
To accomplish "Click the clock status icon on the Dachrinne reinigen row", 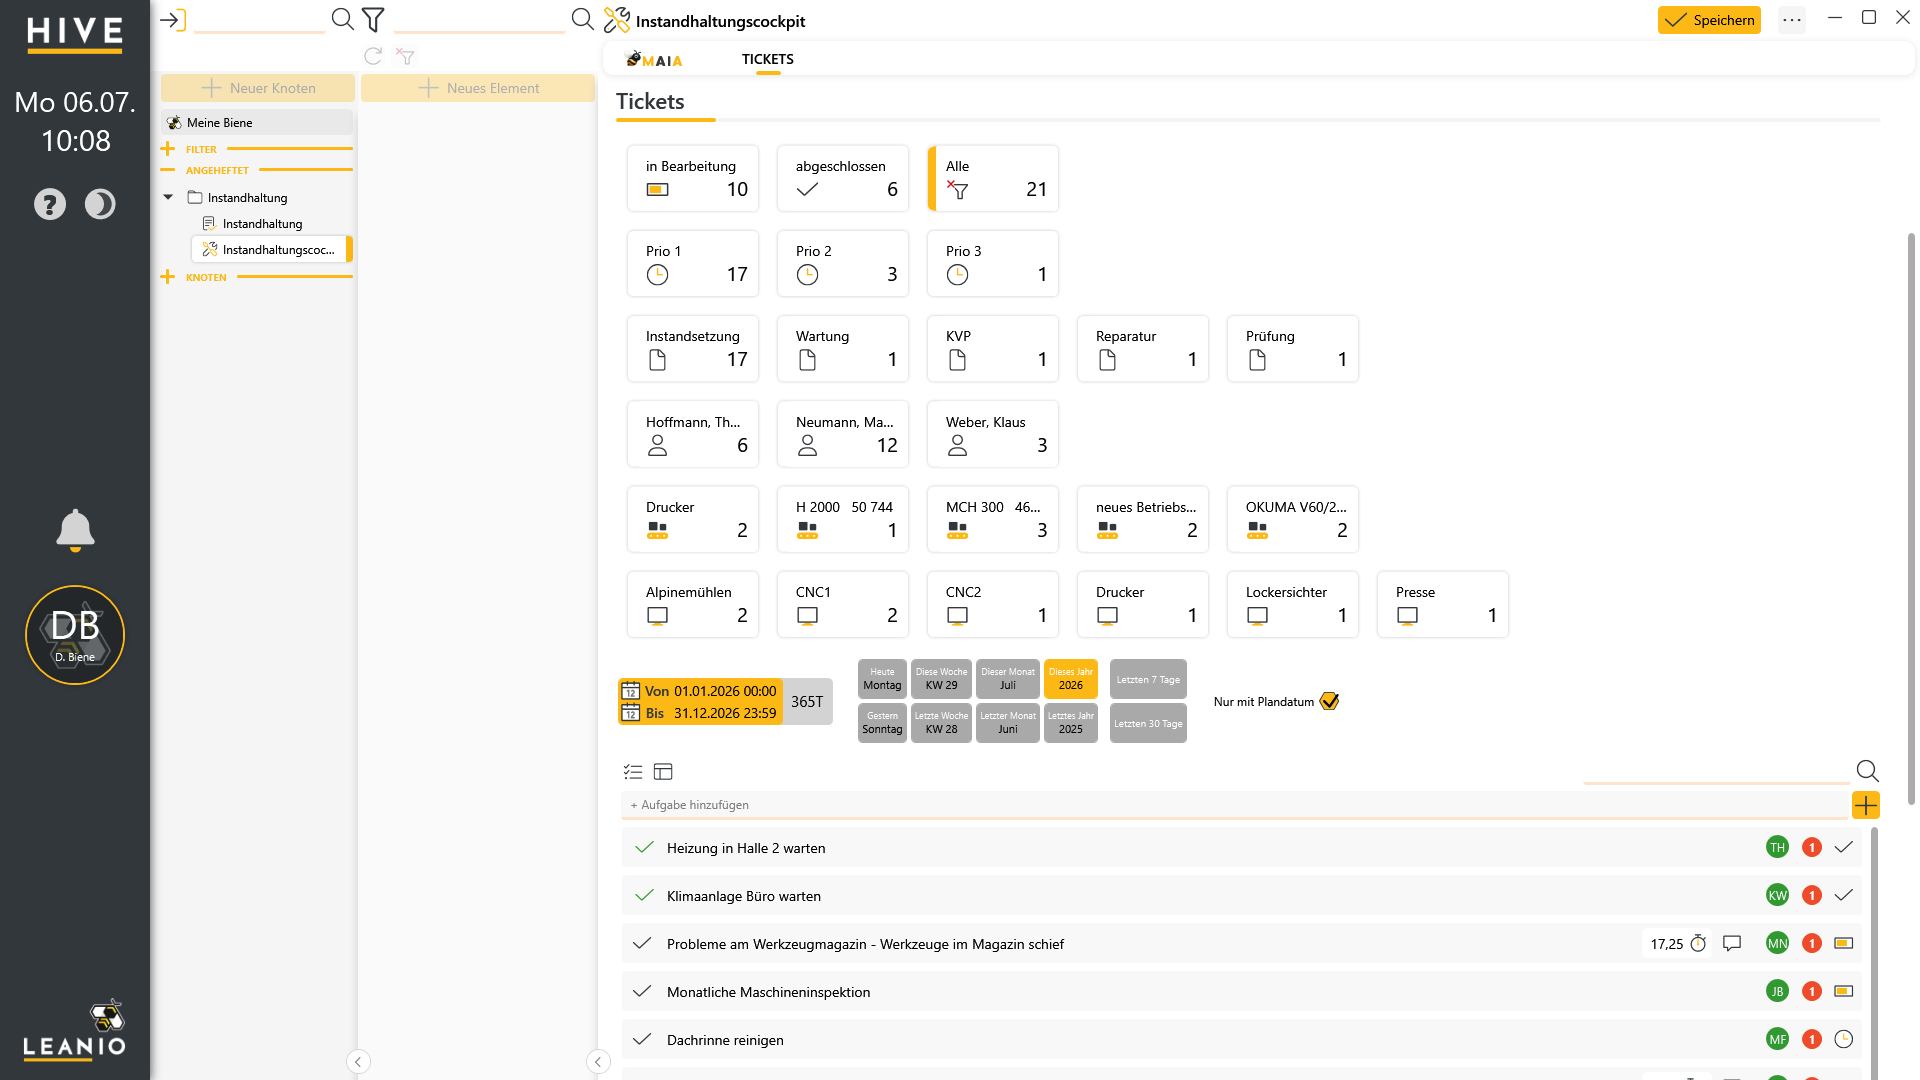I will coord(1844,1039).
